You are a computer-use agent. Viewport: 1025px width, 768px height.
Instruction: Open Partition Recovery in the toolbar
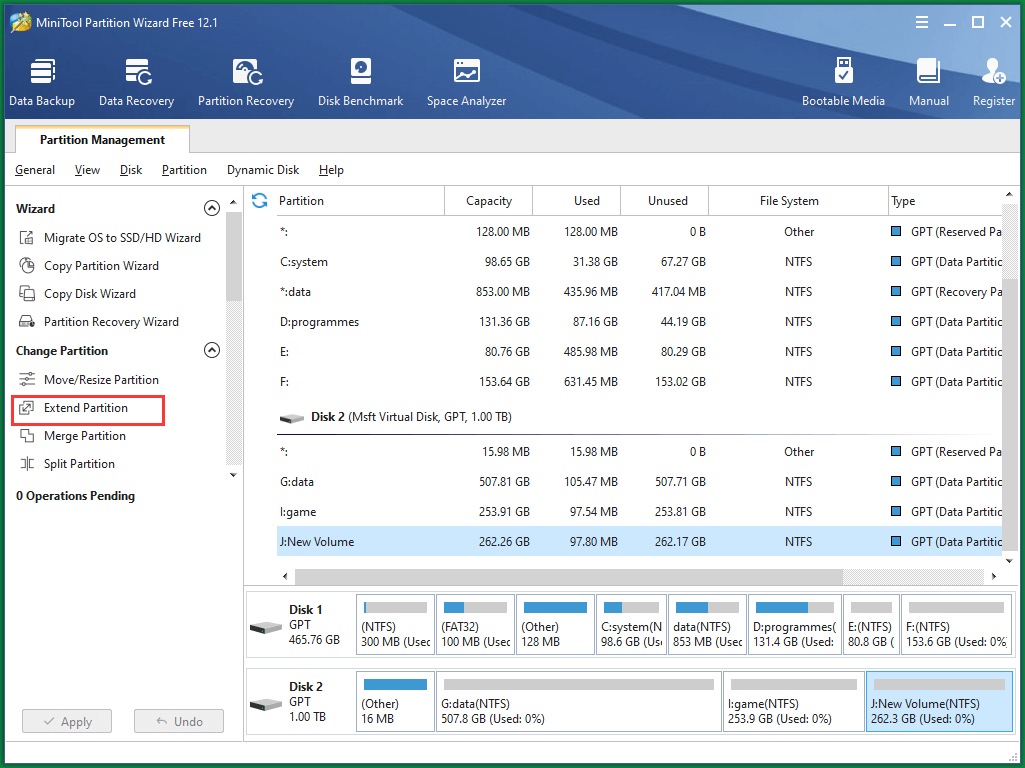246,83
